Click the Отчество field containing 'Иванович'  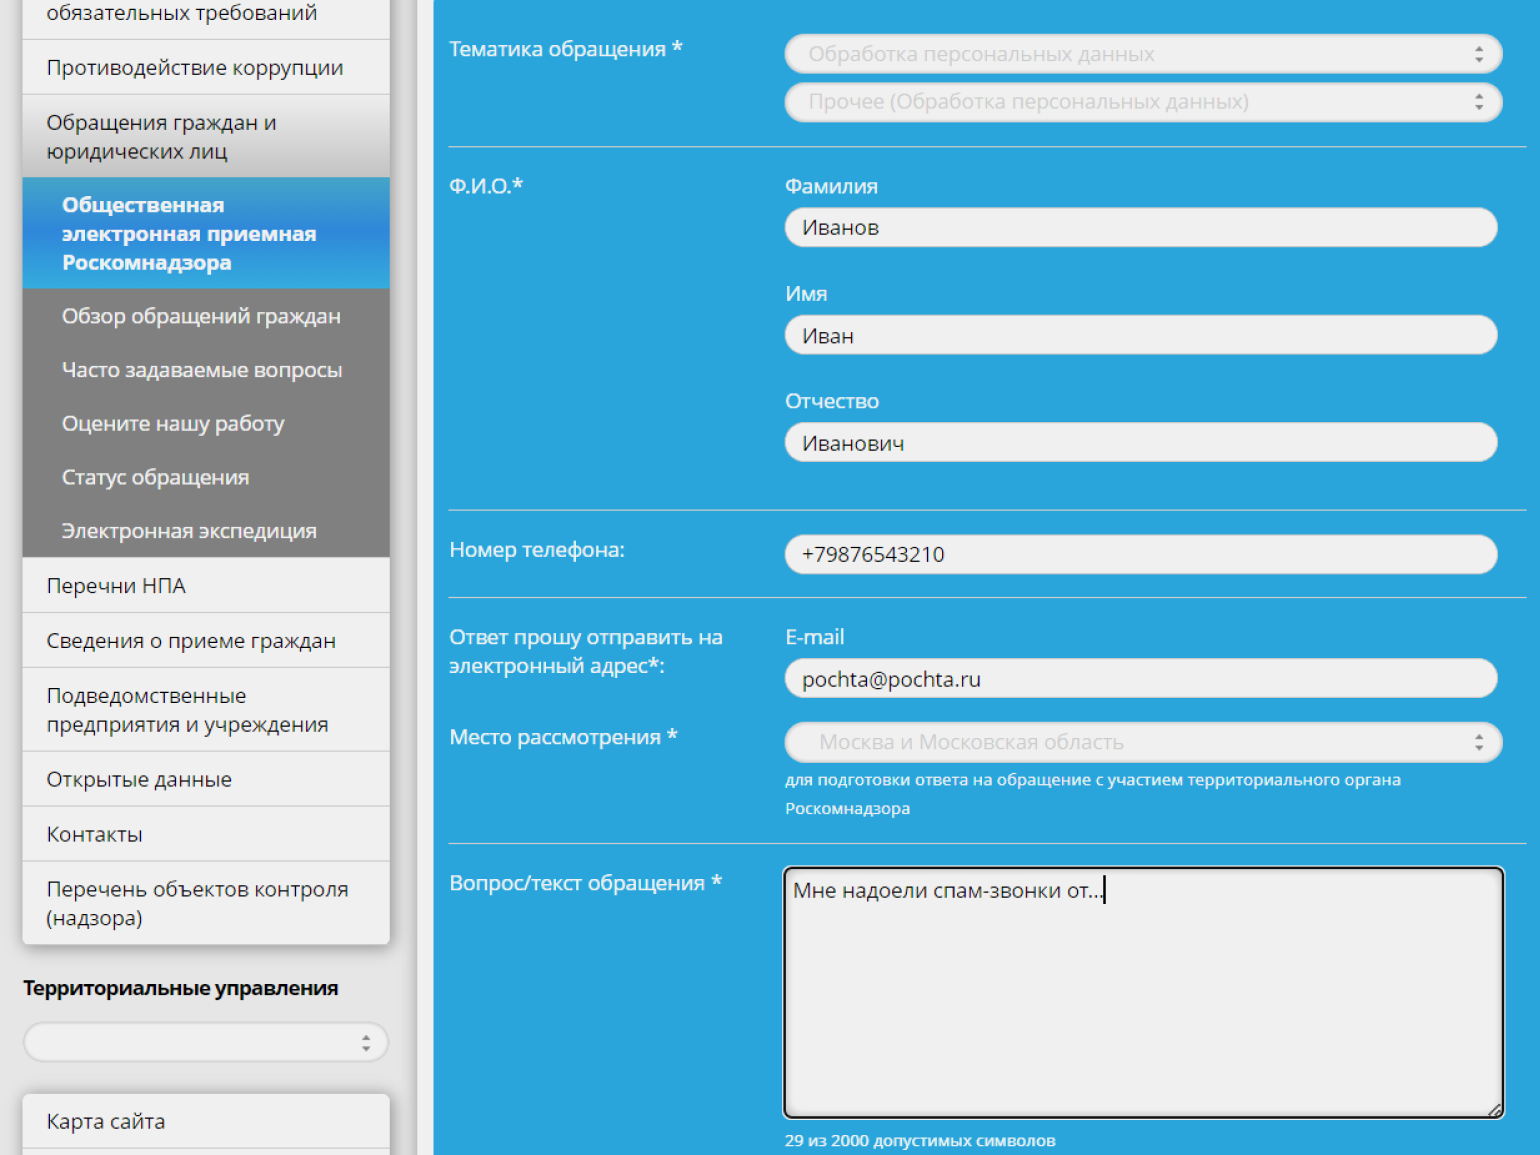1140,443
